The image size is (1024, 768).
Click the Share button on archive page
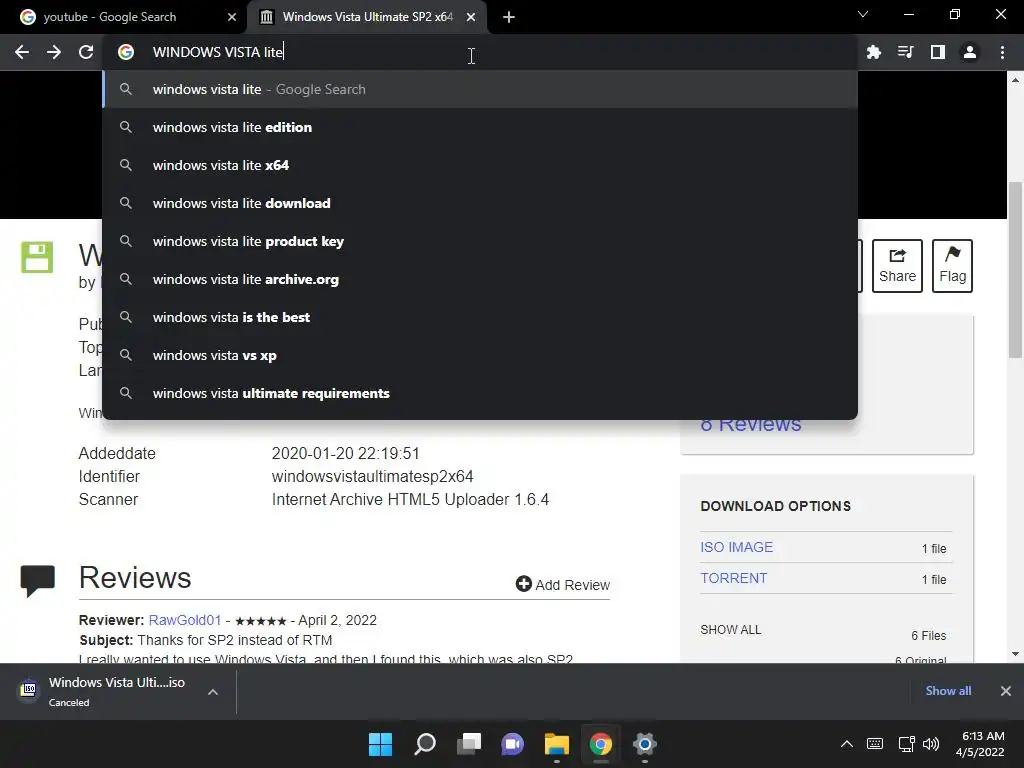coord(897,266)
